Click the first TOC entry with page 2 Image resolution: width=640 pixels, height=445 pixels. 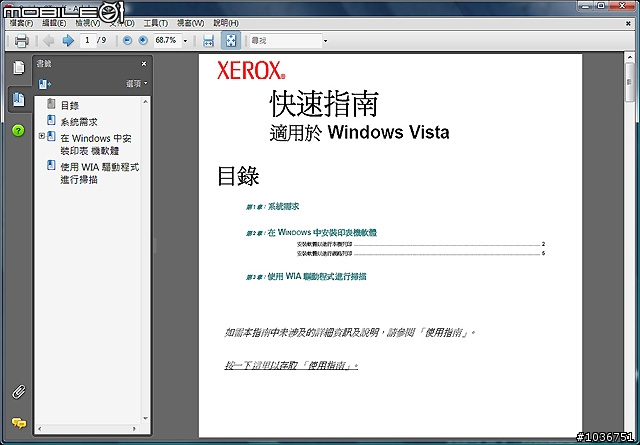(421, 245)
